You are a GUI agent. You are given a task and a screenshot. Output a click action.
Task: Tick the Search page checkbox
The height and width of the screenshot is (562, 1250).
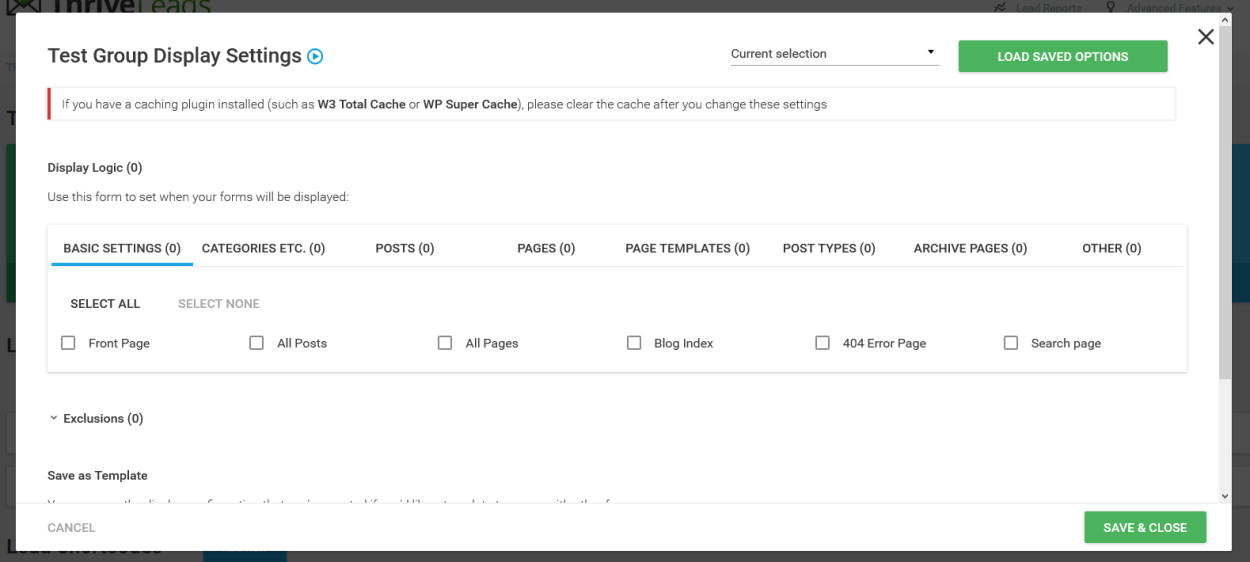tap(1011, 343)
